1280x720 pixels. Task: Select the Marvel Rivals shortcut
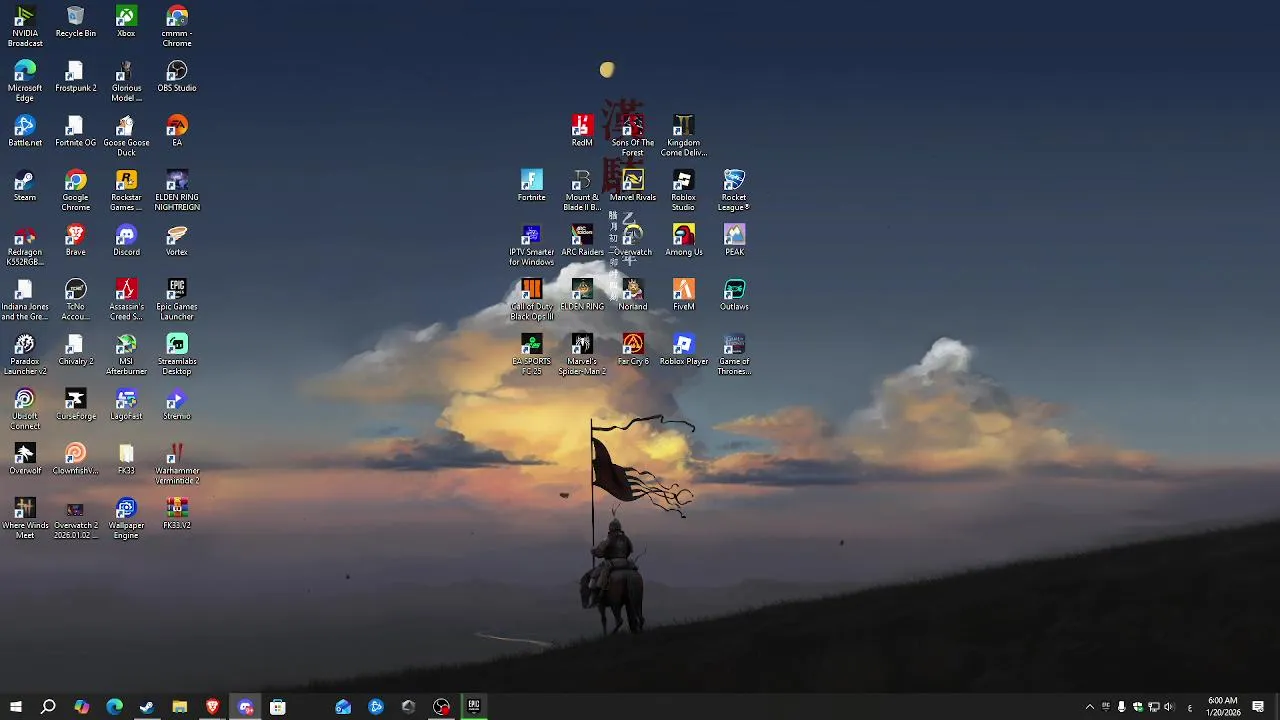tap(633, 187)
